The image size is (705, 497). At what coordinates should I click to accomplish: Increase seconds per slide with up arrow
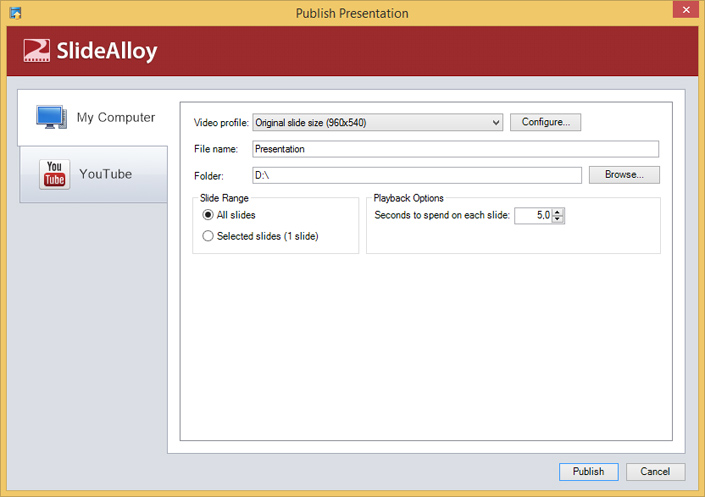pos(558,212)
